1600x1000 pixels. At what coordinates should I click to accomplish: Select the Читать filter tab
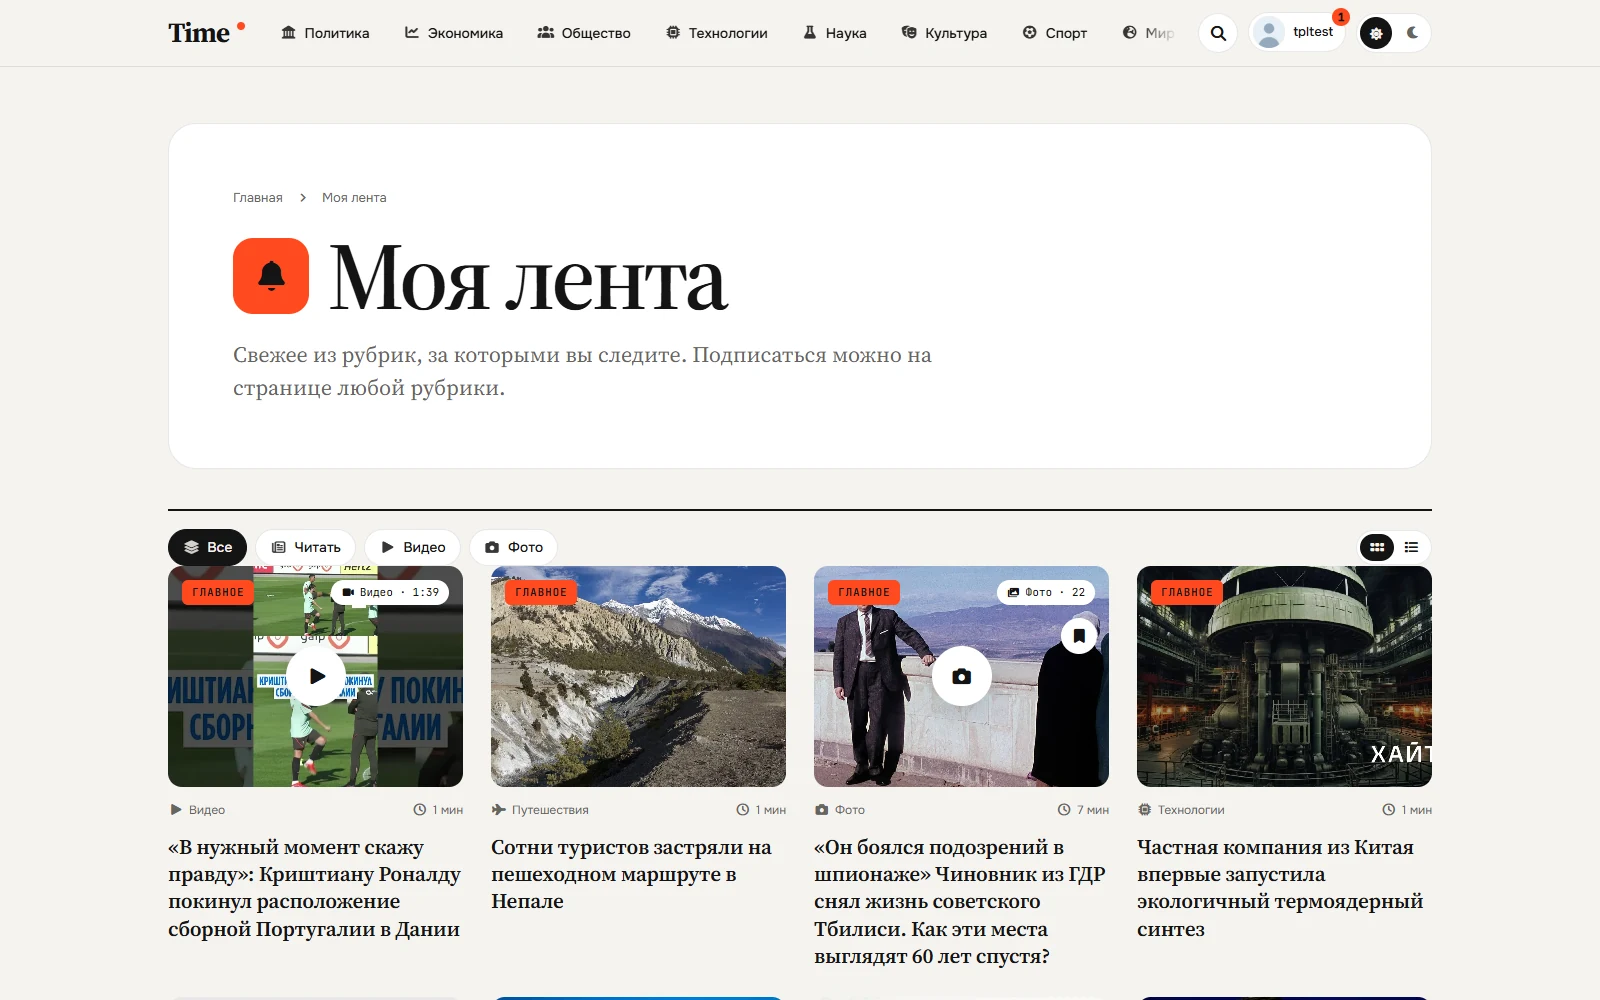tap(306, 547)
